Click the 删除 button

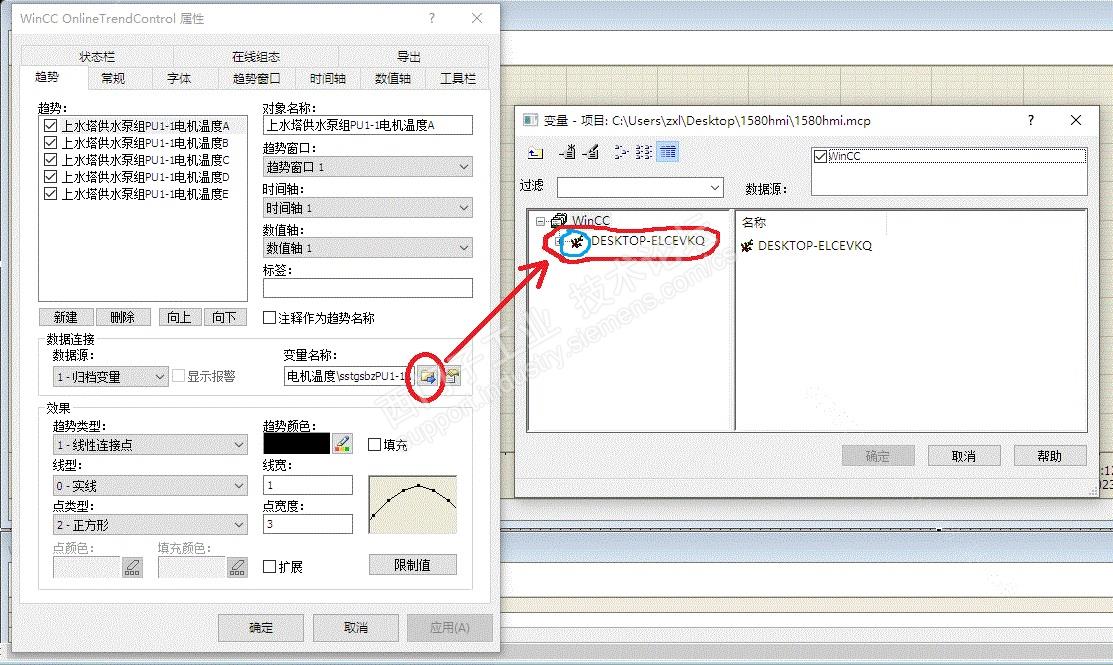coord(123,317)
